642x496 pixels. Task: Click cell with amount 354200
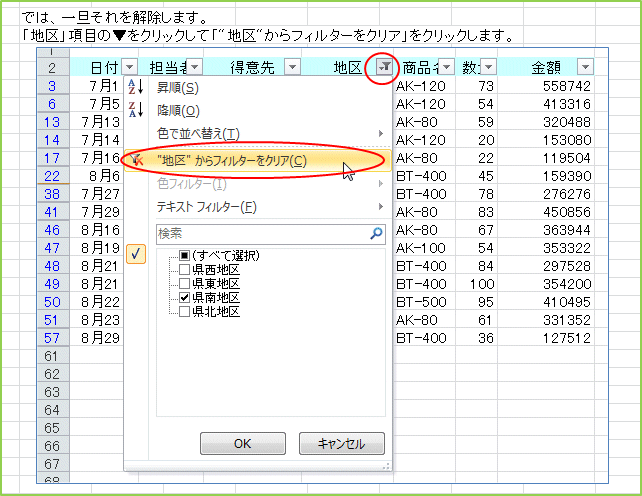[545, 284]
